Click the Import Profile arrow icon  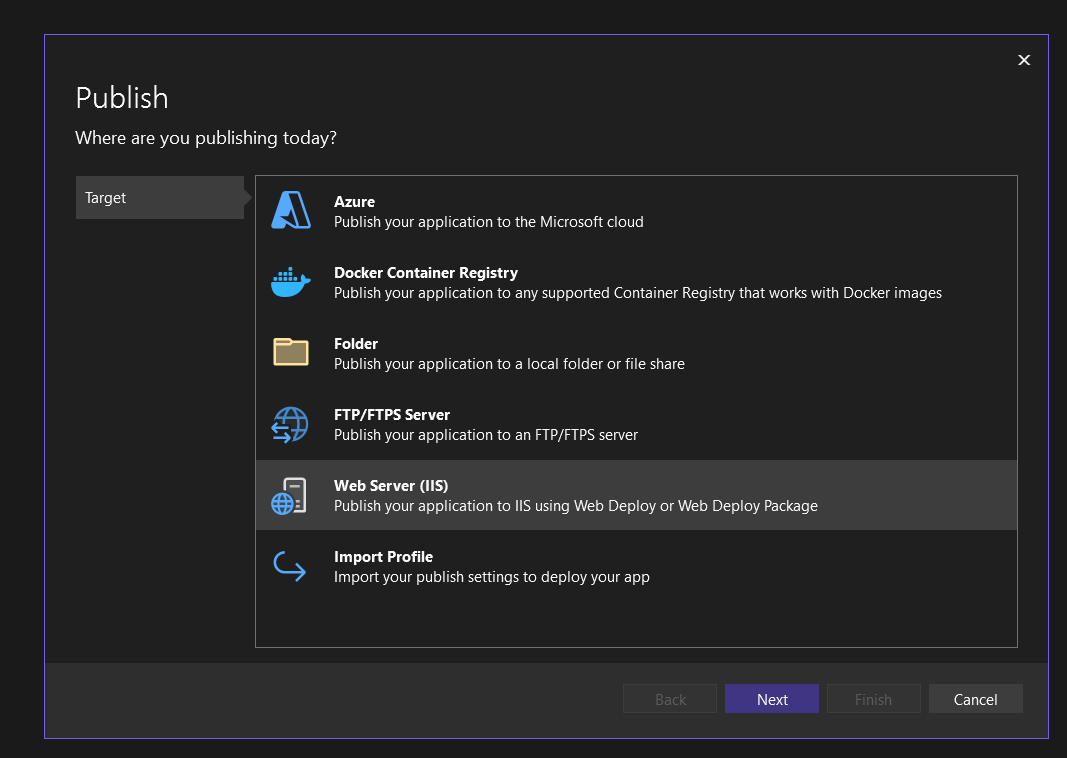click(290, 566)
